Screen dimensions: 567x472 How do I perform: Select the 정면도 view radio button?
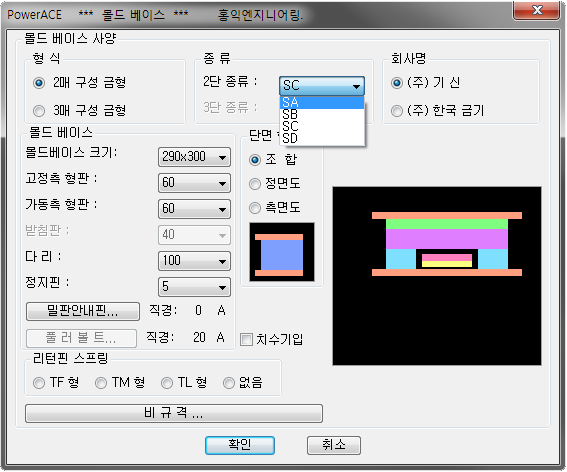pyautogui.click(x=255, y=184)
